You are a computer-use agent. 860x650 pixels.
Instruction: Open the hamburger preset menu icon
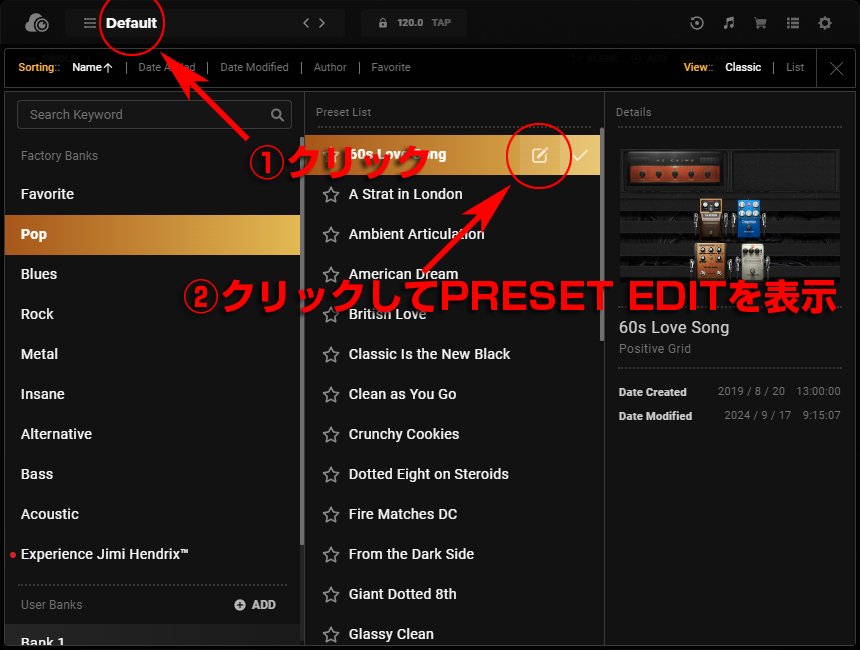[x=89, y=23]
